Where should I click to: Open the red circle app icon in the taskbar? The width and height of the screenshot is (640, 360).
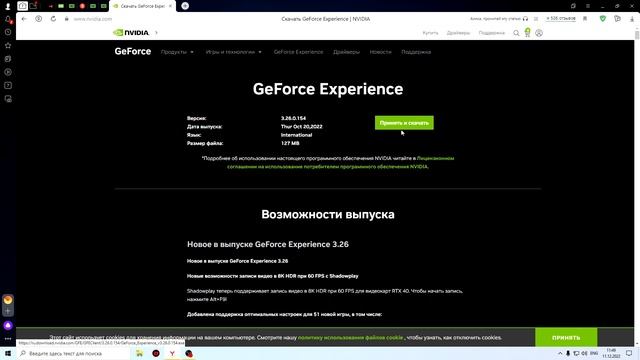pyautogui.click(x=156, y=353)
